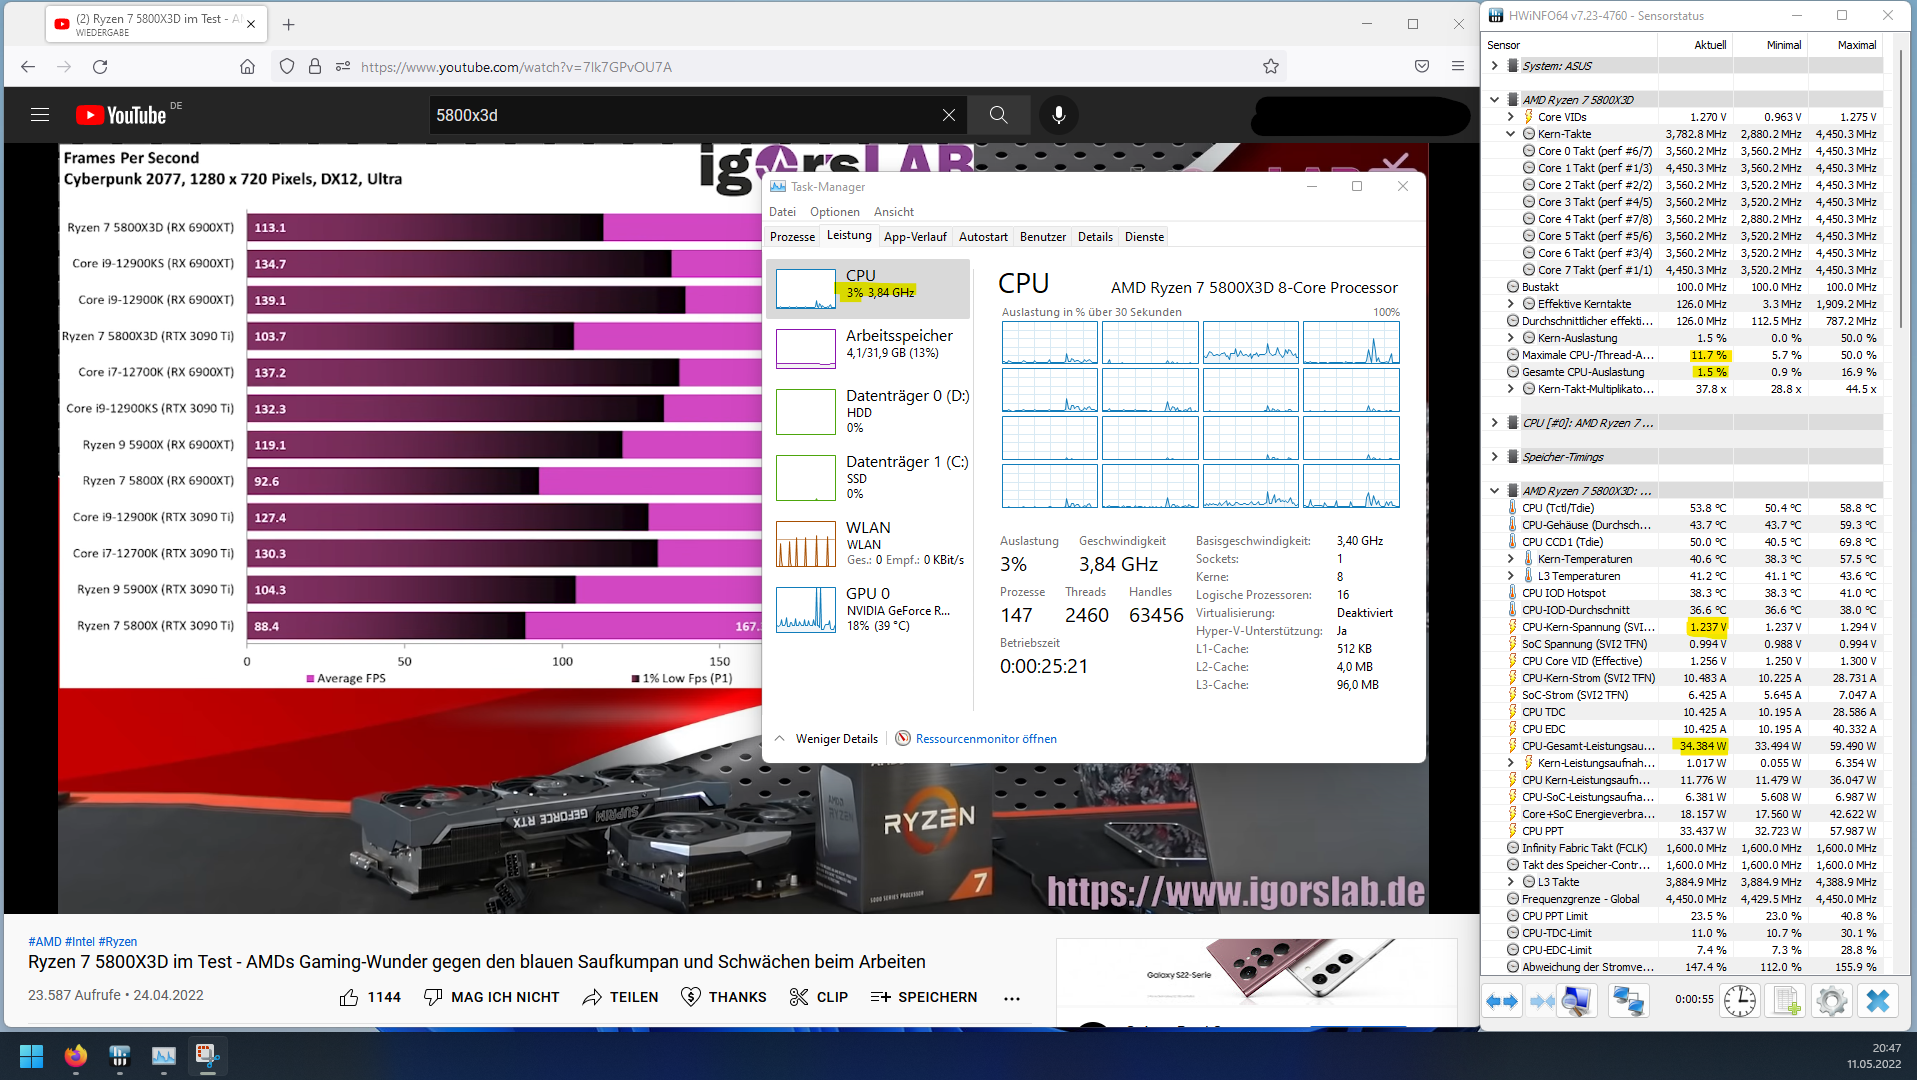Reload the page in Firefox
The width and height of the screenshot is (1917, 1080).
100,67
